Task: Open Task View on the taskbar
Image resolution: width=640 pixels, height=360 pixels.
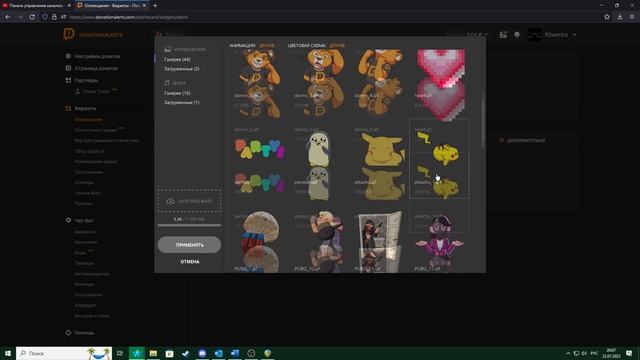Action: click(120, 353)
